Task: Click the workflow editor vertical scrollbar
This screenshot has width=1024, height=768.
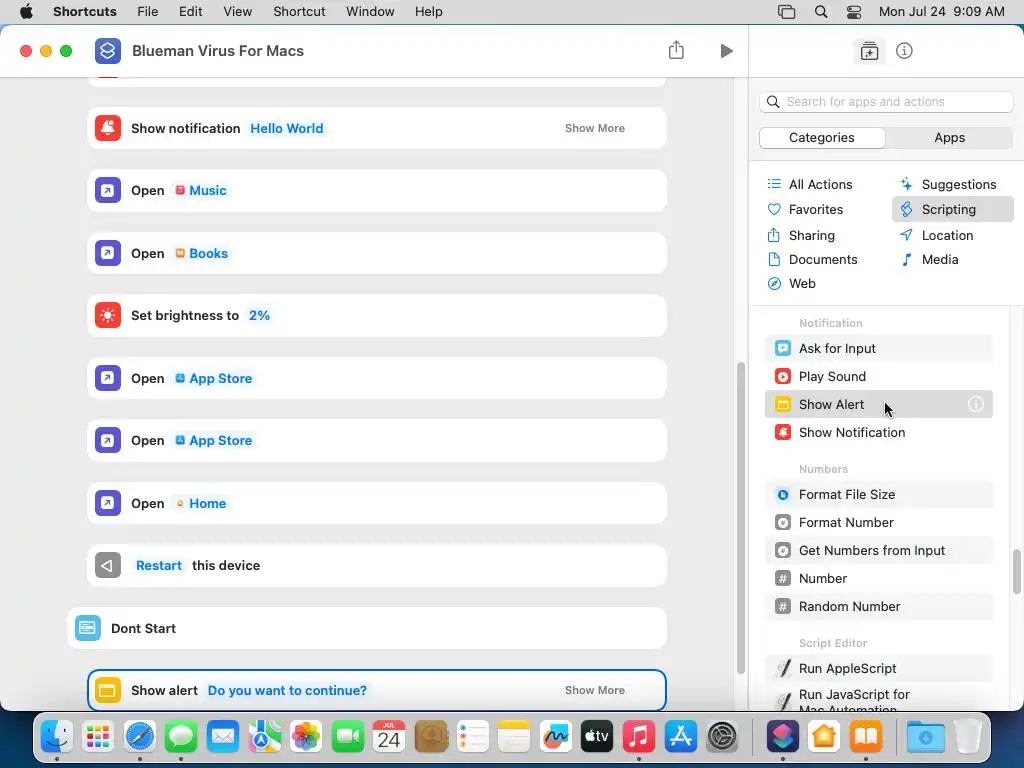Action: [740, 517]
